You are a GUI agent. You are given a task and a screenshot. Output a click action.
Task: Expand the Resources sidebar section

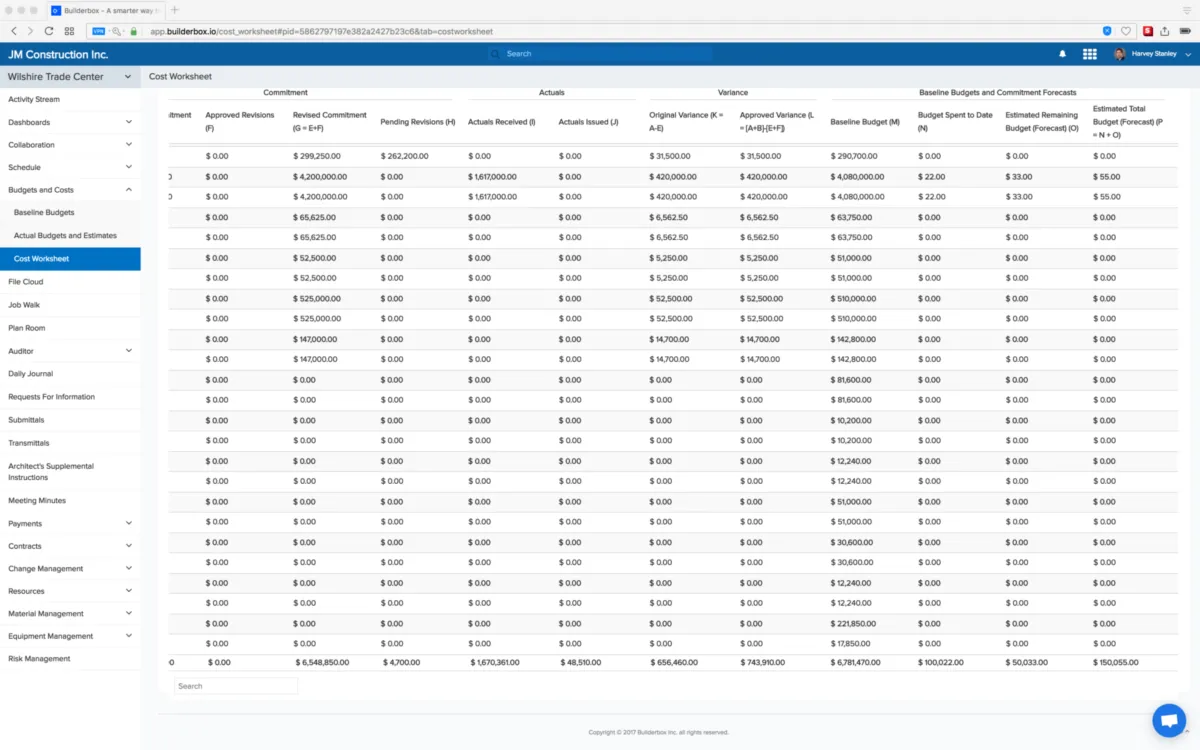click(x=129, y=591)
